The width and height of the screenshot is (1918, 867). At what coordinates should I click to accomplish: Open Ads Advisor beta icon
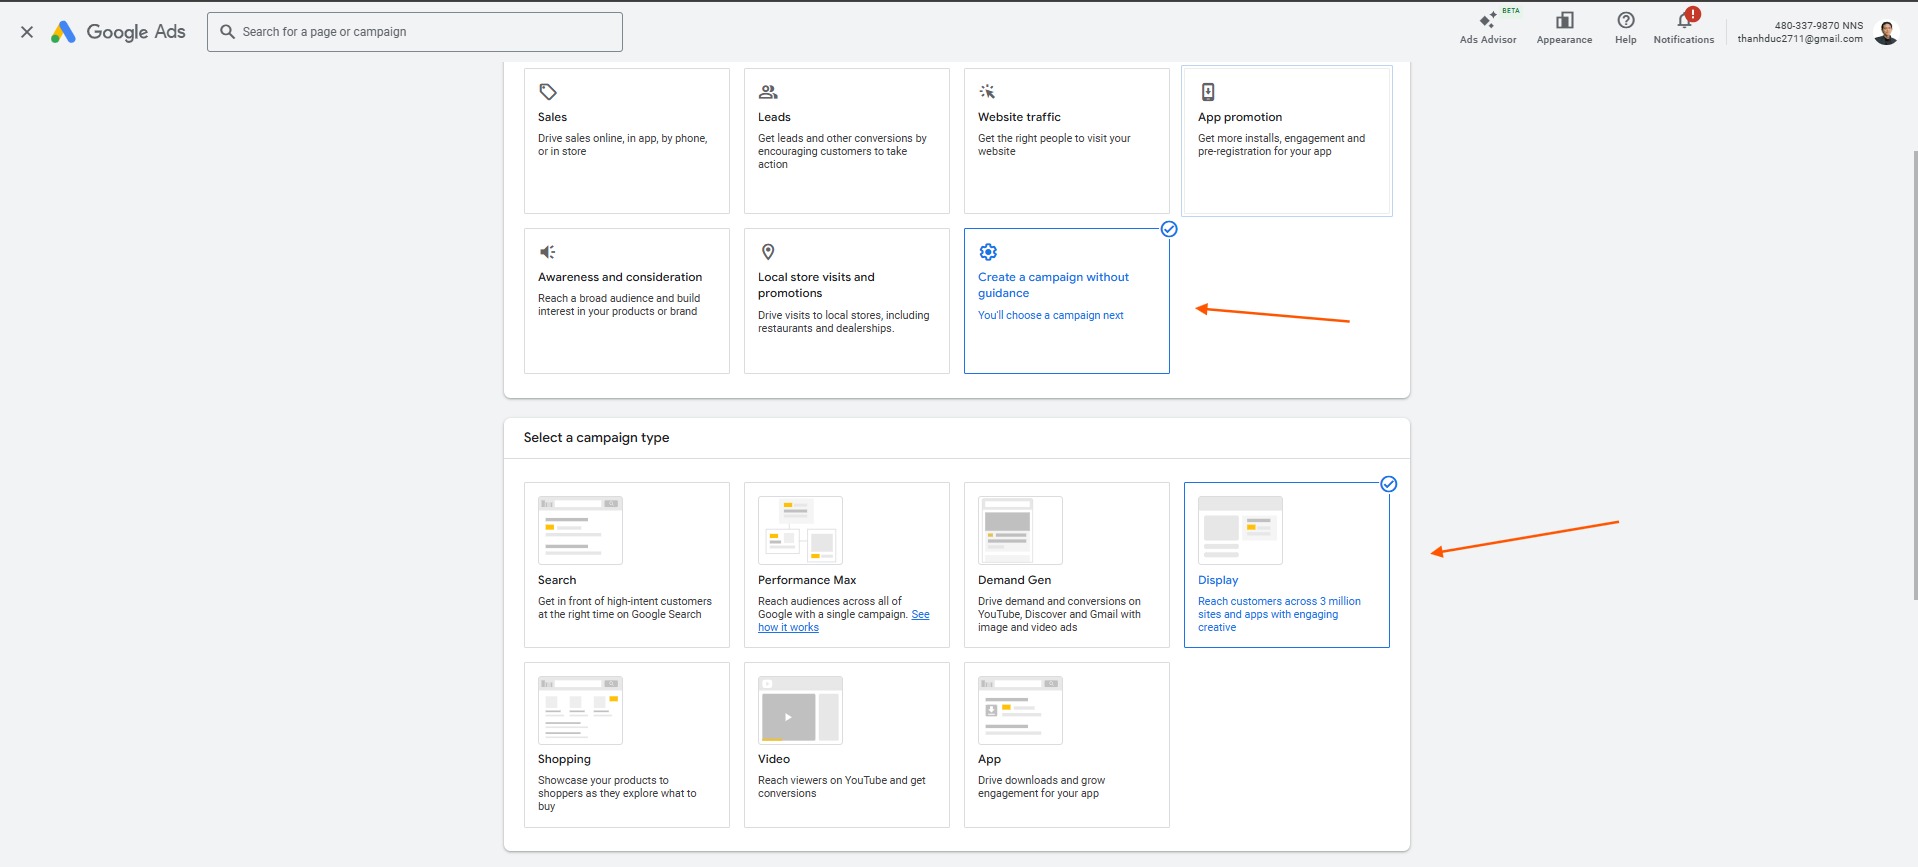pyautogui.click(x=1488, y=22)
